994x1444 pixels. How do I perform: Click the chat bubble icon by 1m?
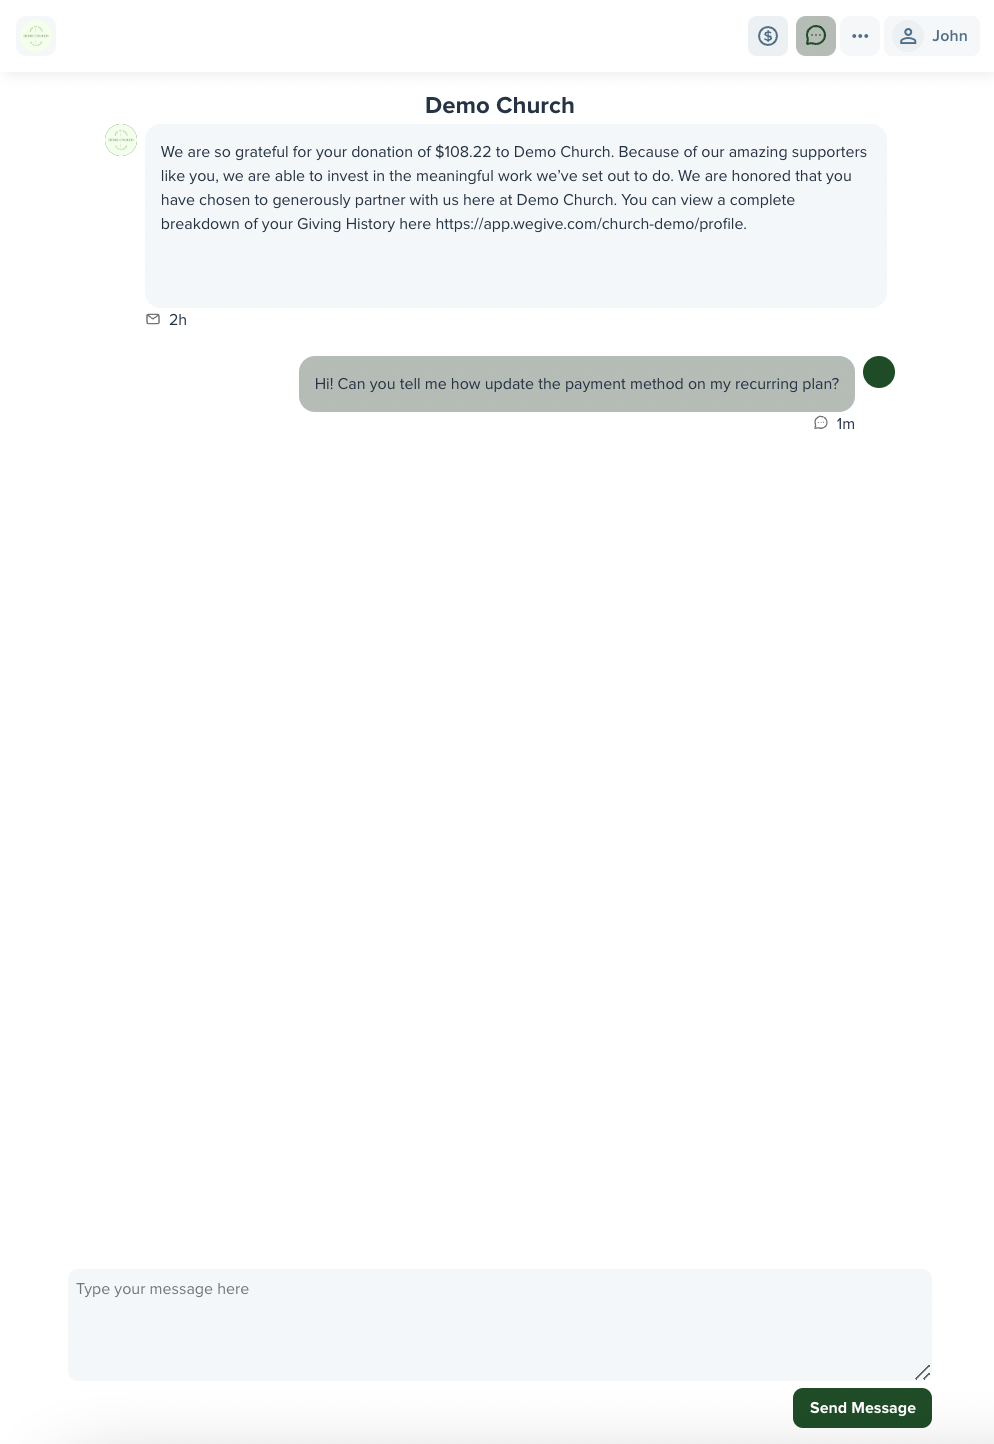[821, 423]
